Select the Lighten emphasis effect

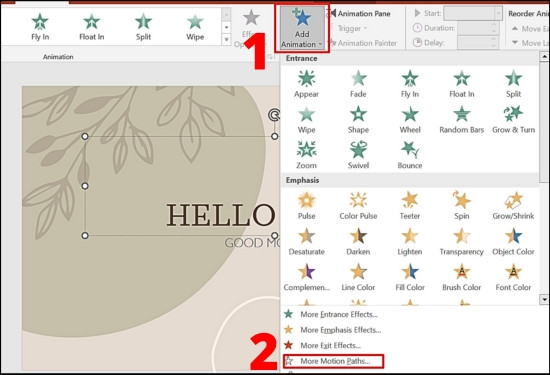(410, 242)
